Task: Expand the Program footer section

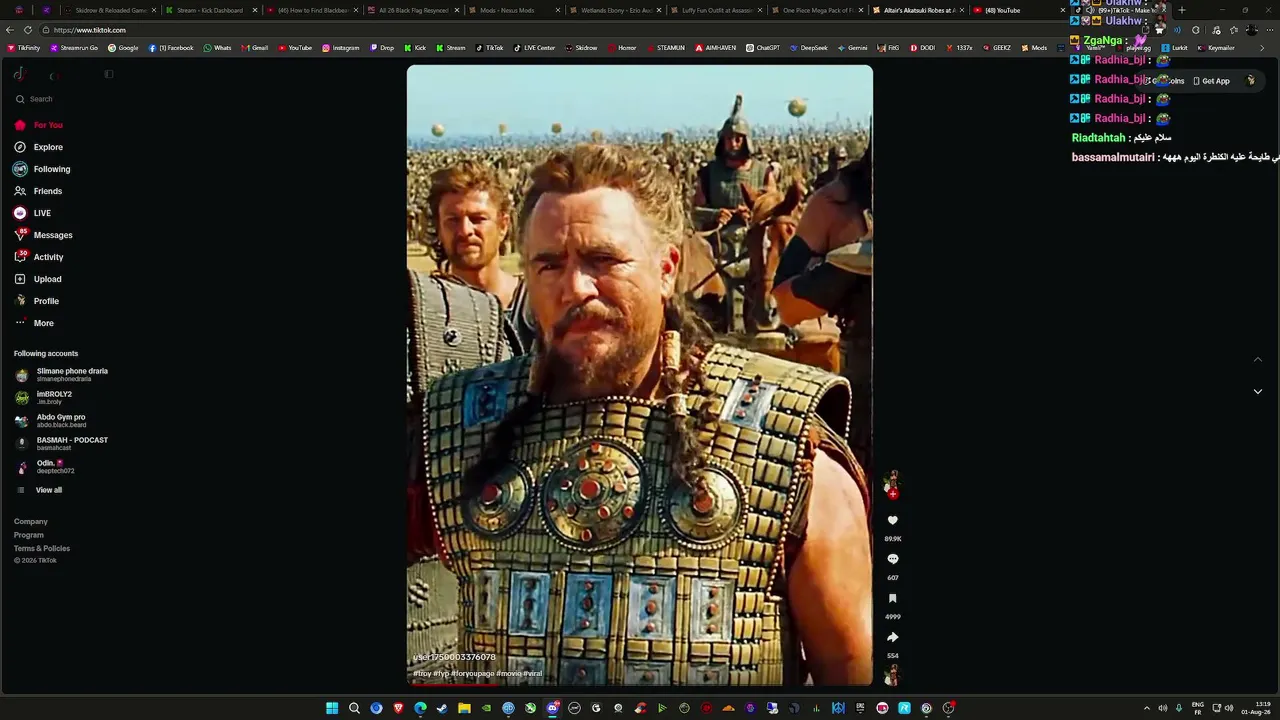Action: [x=29, y=535]
